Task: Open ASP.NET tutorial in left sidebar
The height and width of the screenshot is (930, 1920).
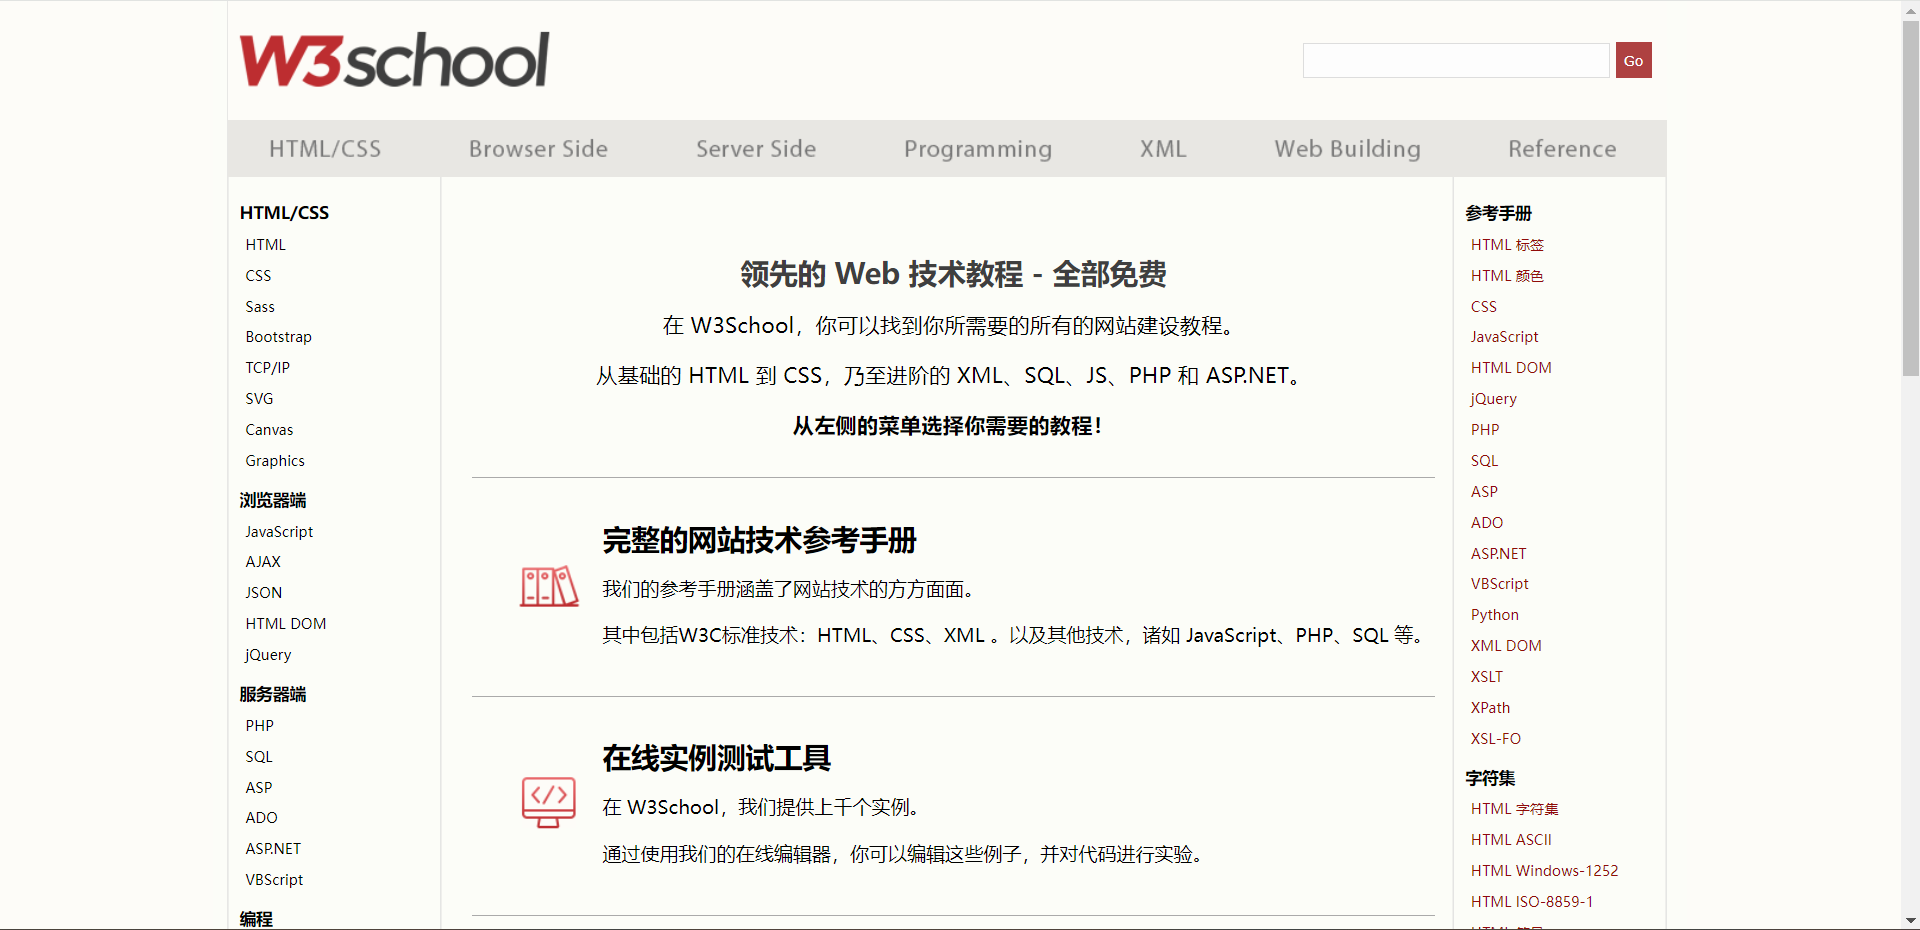Action: (273, 849)
